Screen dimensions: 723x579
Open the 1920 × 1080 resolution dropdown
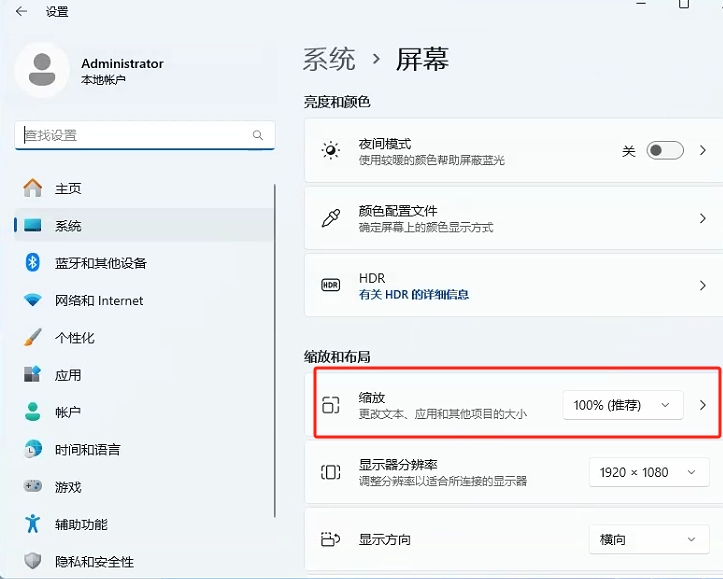coord(649,472)
